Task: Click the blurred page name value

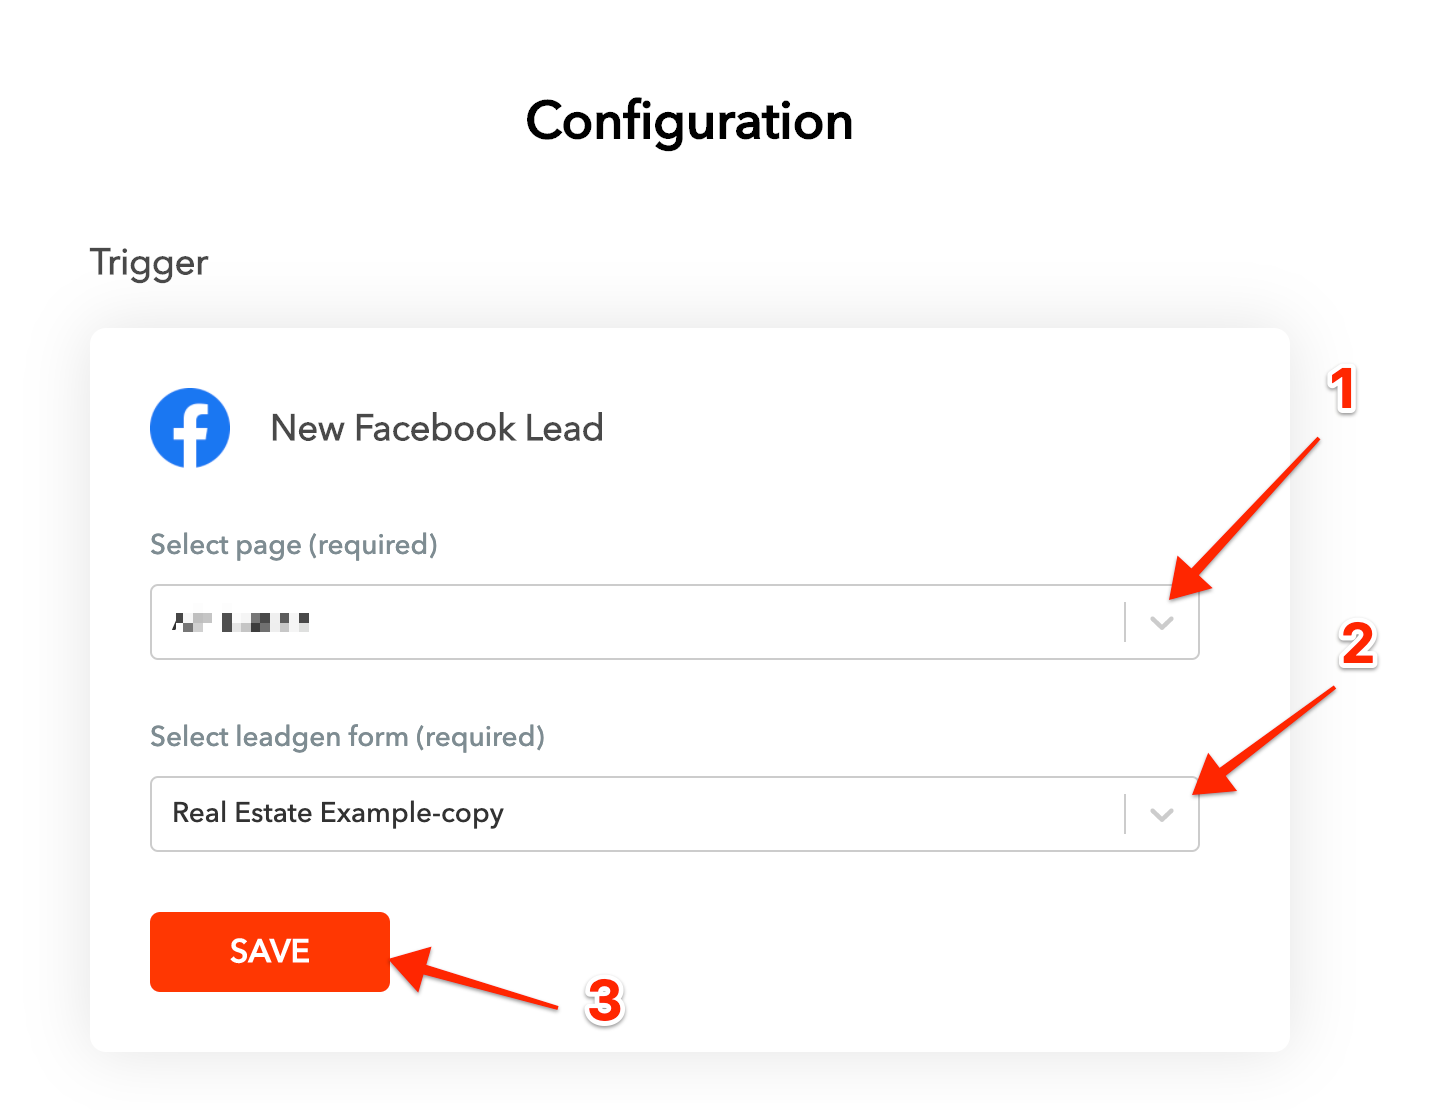Action: click(x=240, y=622)
